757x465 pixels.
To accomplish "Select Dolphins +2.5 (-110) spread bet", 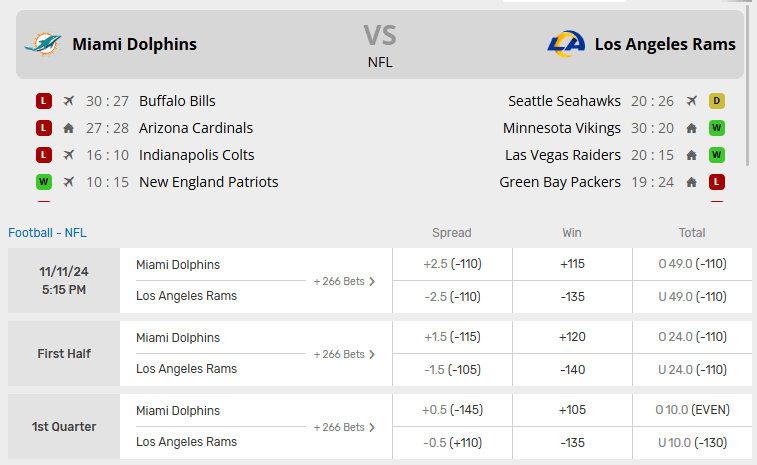I will click(x=452, y=264).
